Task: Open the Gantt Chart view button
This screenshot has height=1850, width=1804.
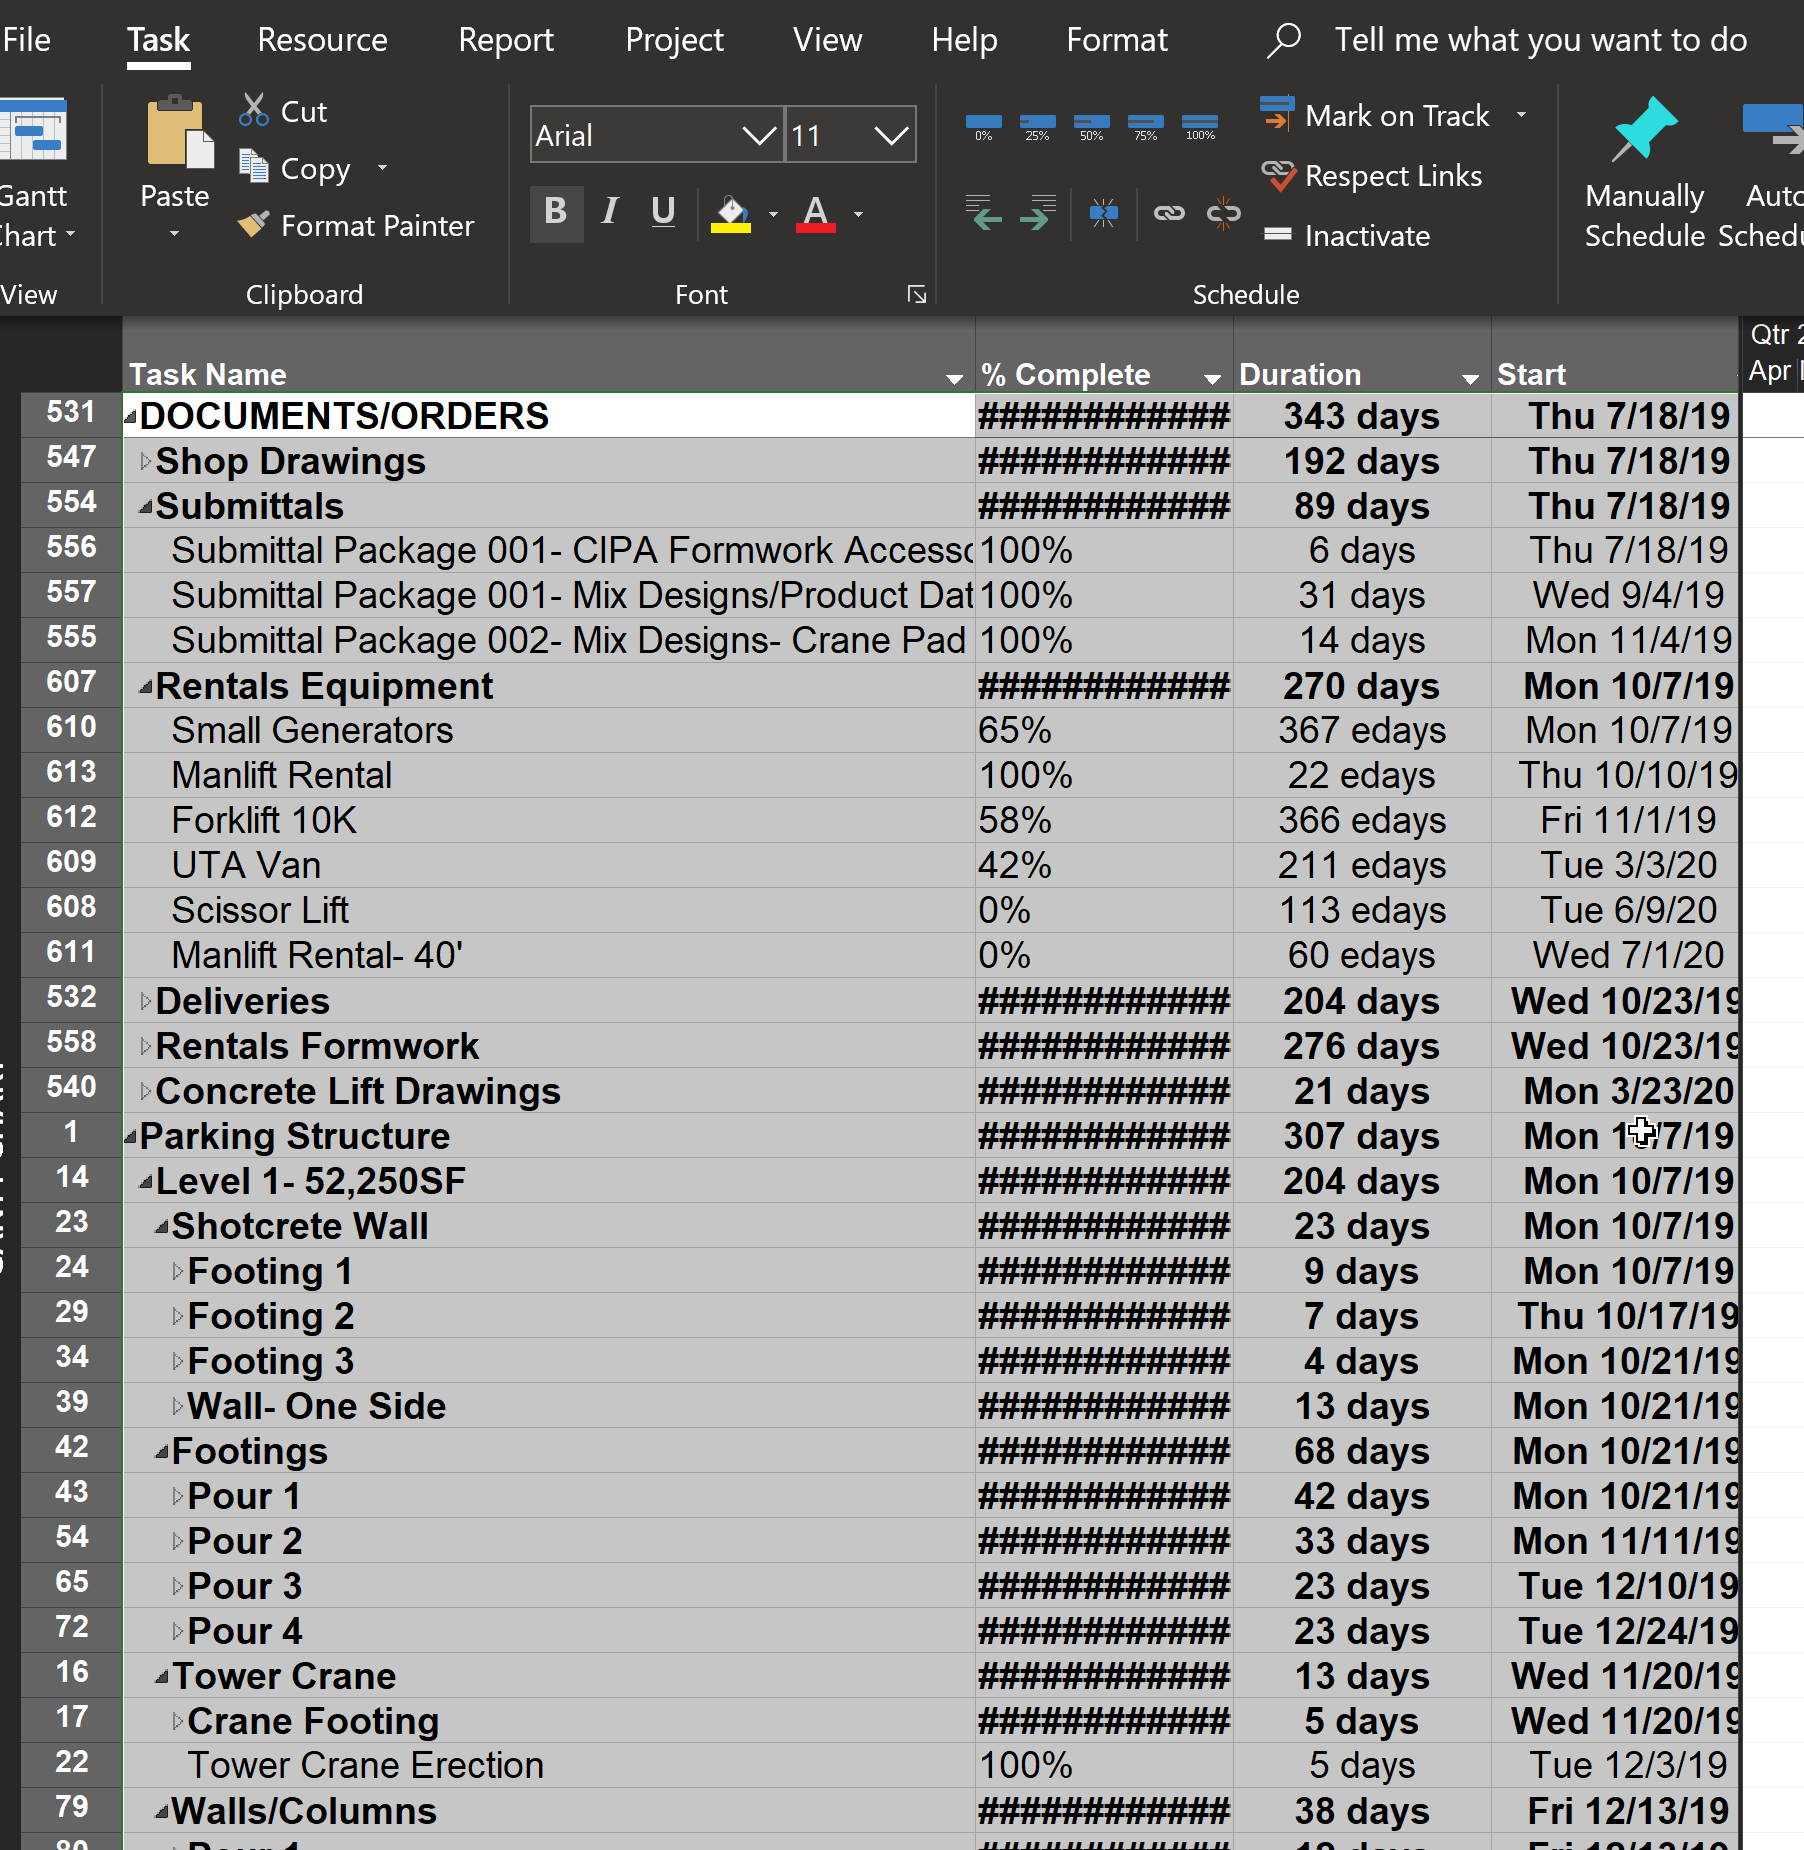Action: [x=36, y=172]
